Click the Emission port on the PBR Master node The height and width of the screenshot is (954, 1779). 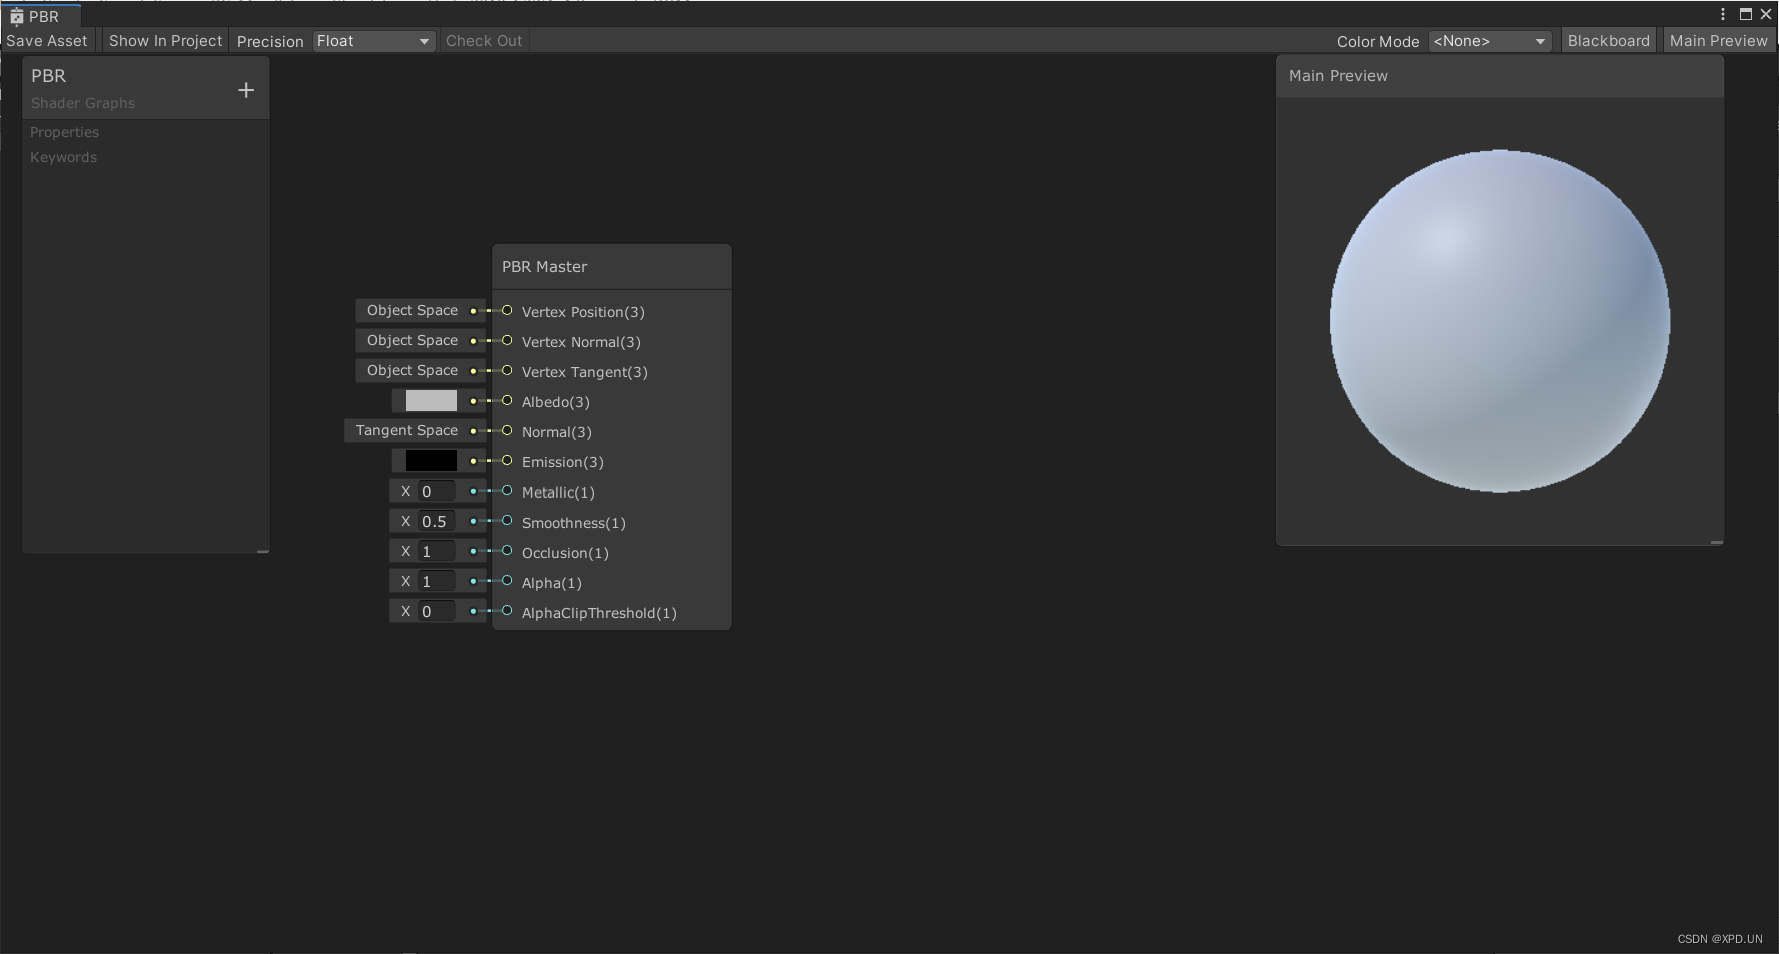pyautogui.click(x=505, y=461)
